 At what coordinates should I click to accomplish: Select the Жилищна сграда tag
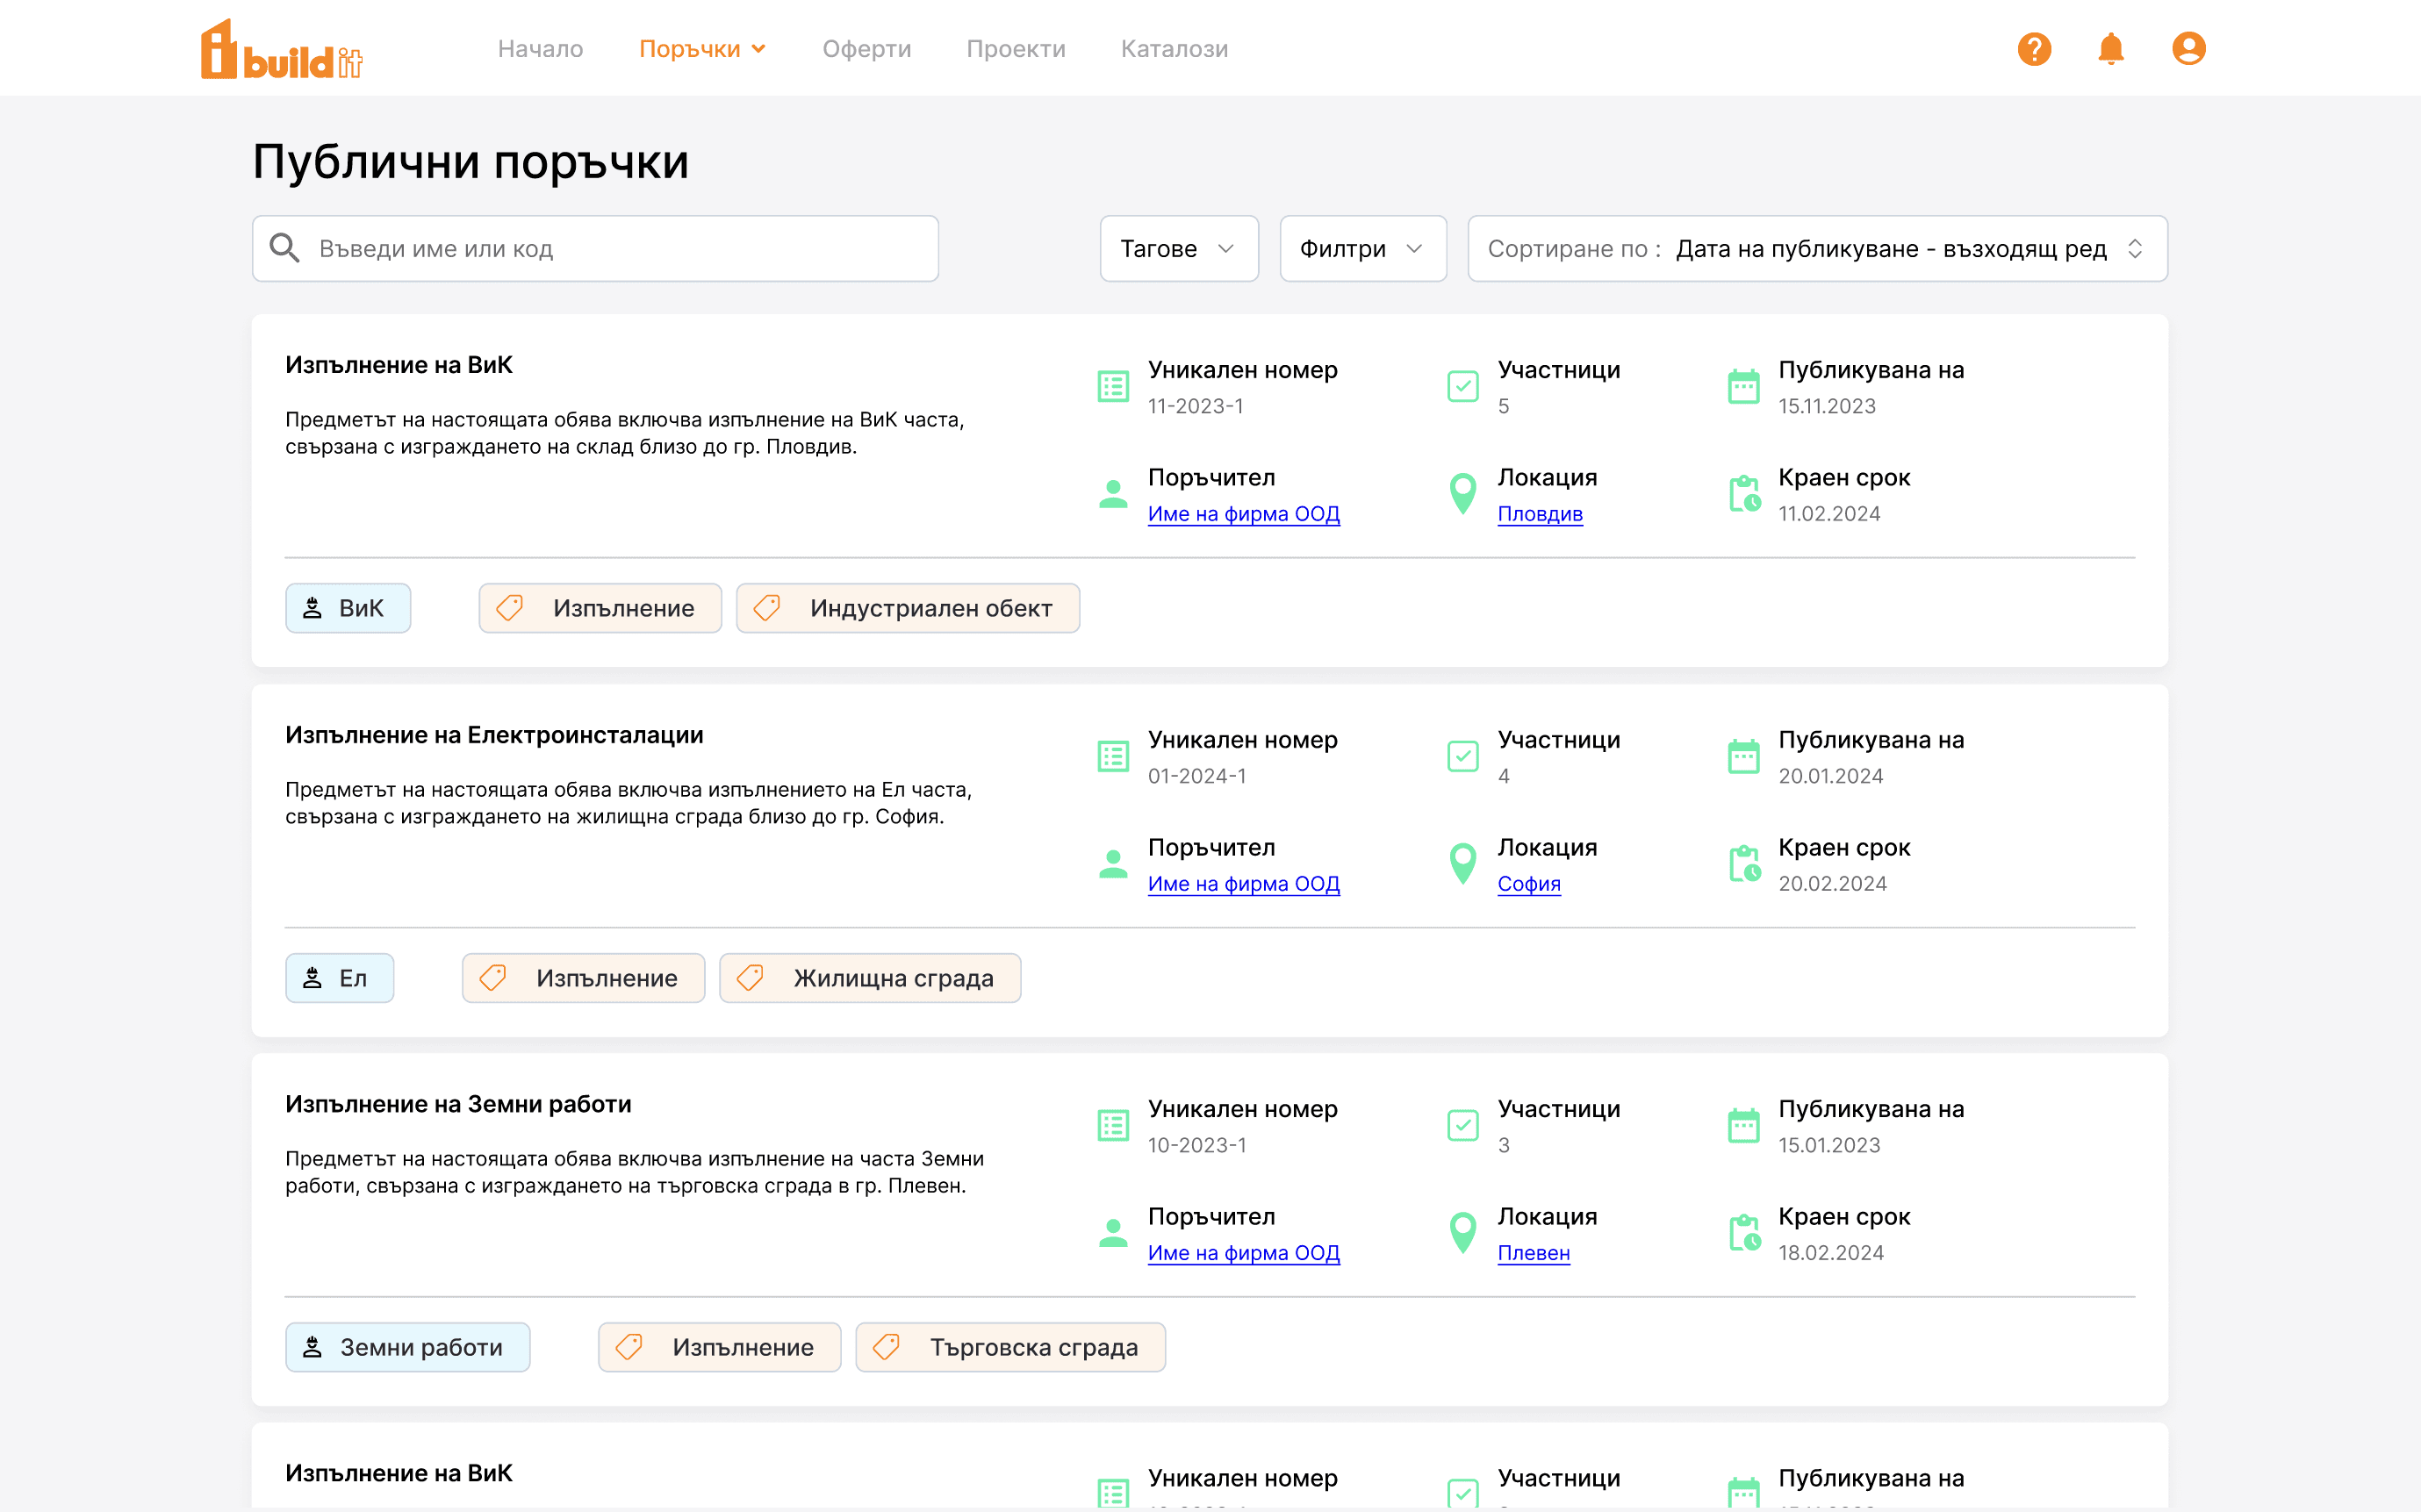870,978
